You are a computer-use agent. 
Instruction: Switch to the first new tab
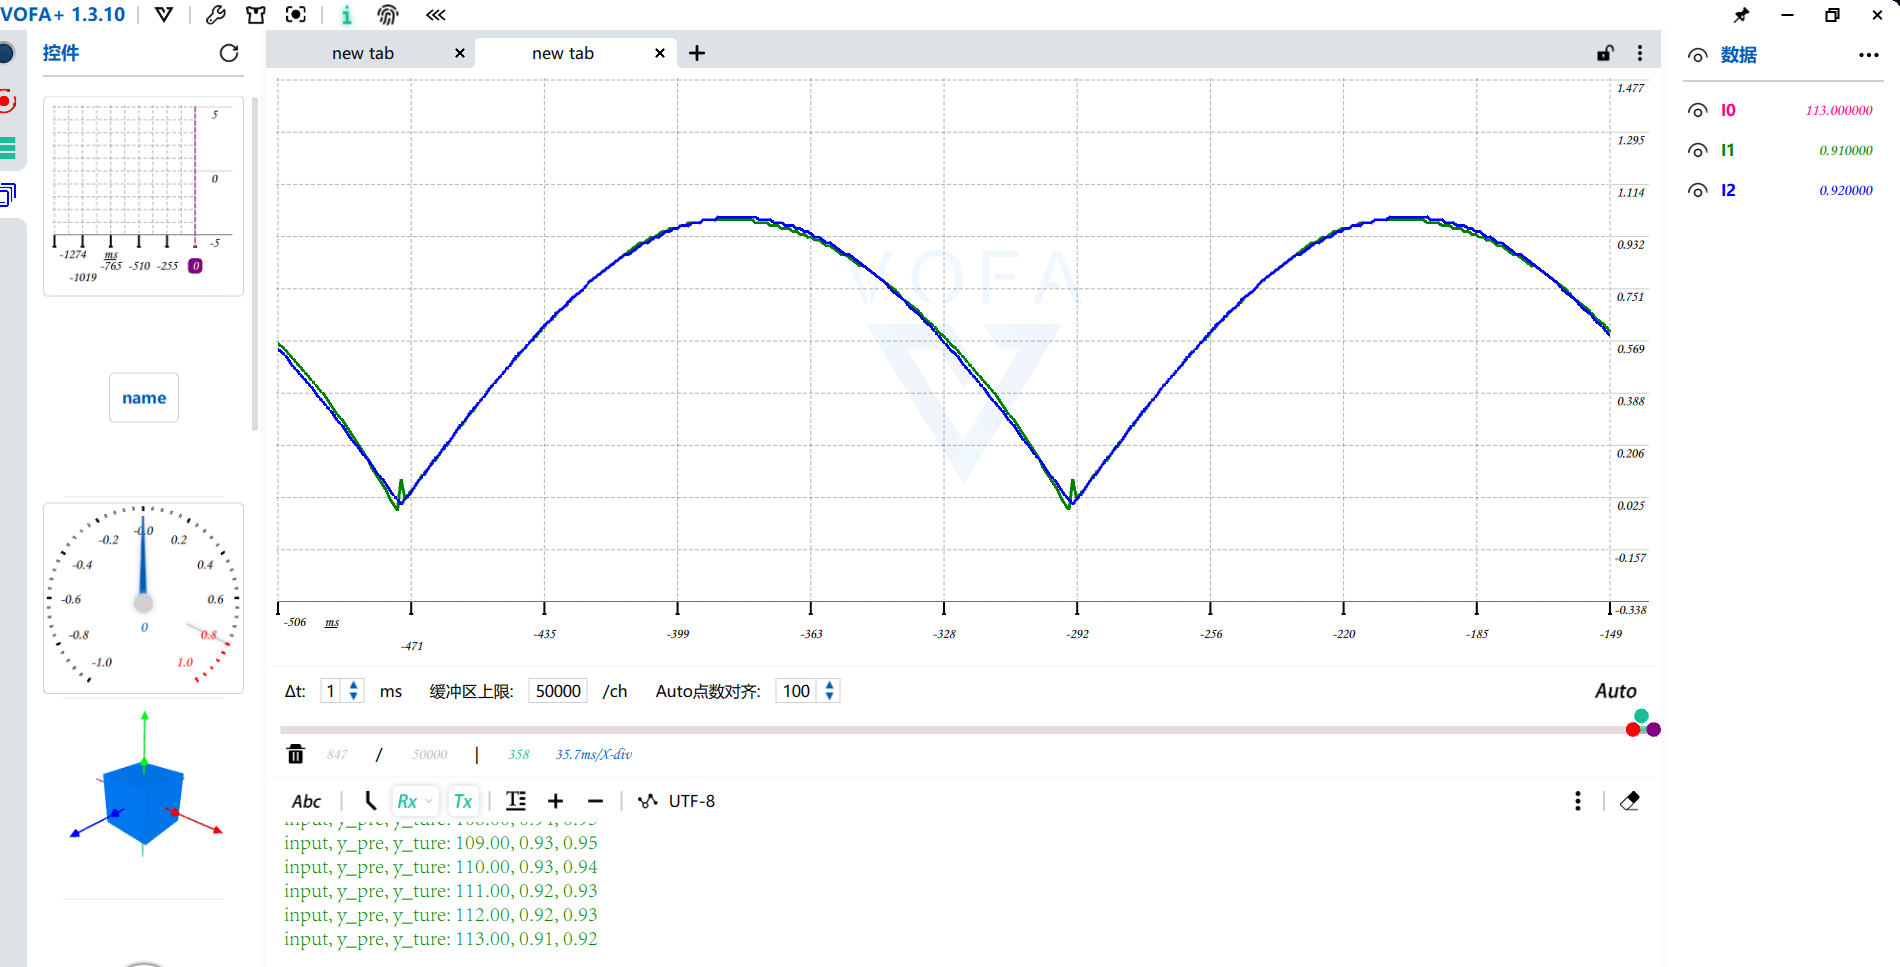pyautogui.click(x=363, y=53)
